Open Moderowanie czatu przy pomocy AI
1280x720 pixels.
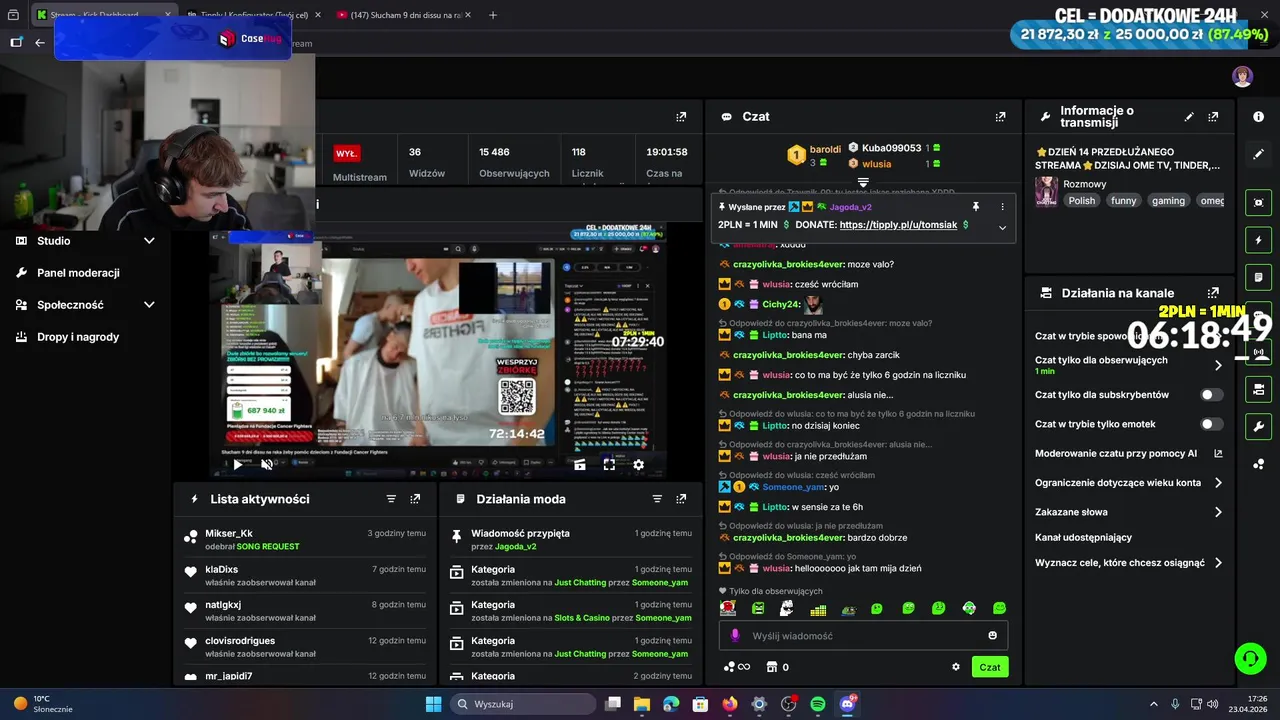coord(1129,453)
